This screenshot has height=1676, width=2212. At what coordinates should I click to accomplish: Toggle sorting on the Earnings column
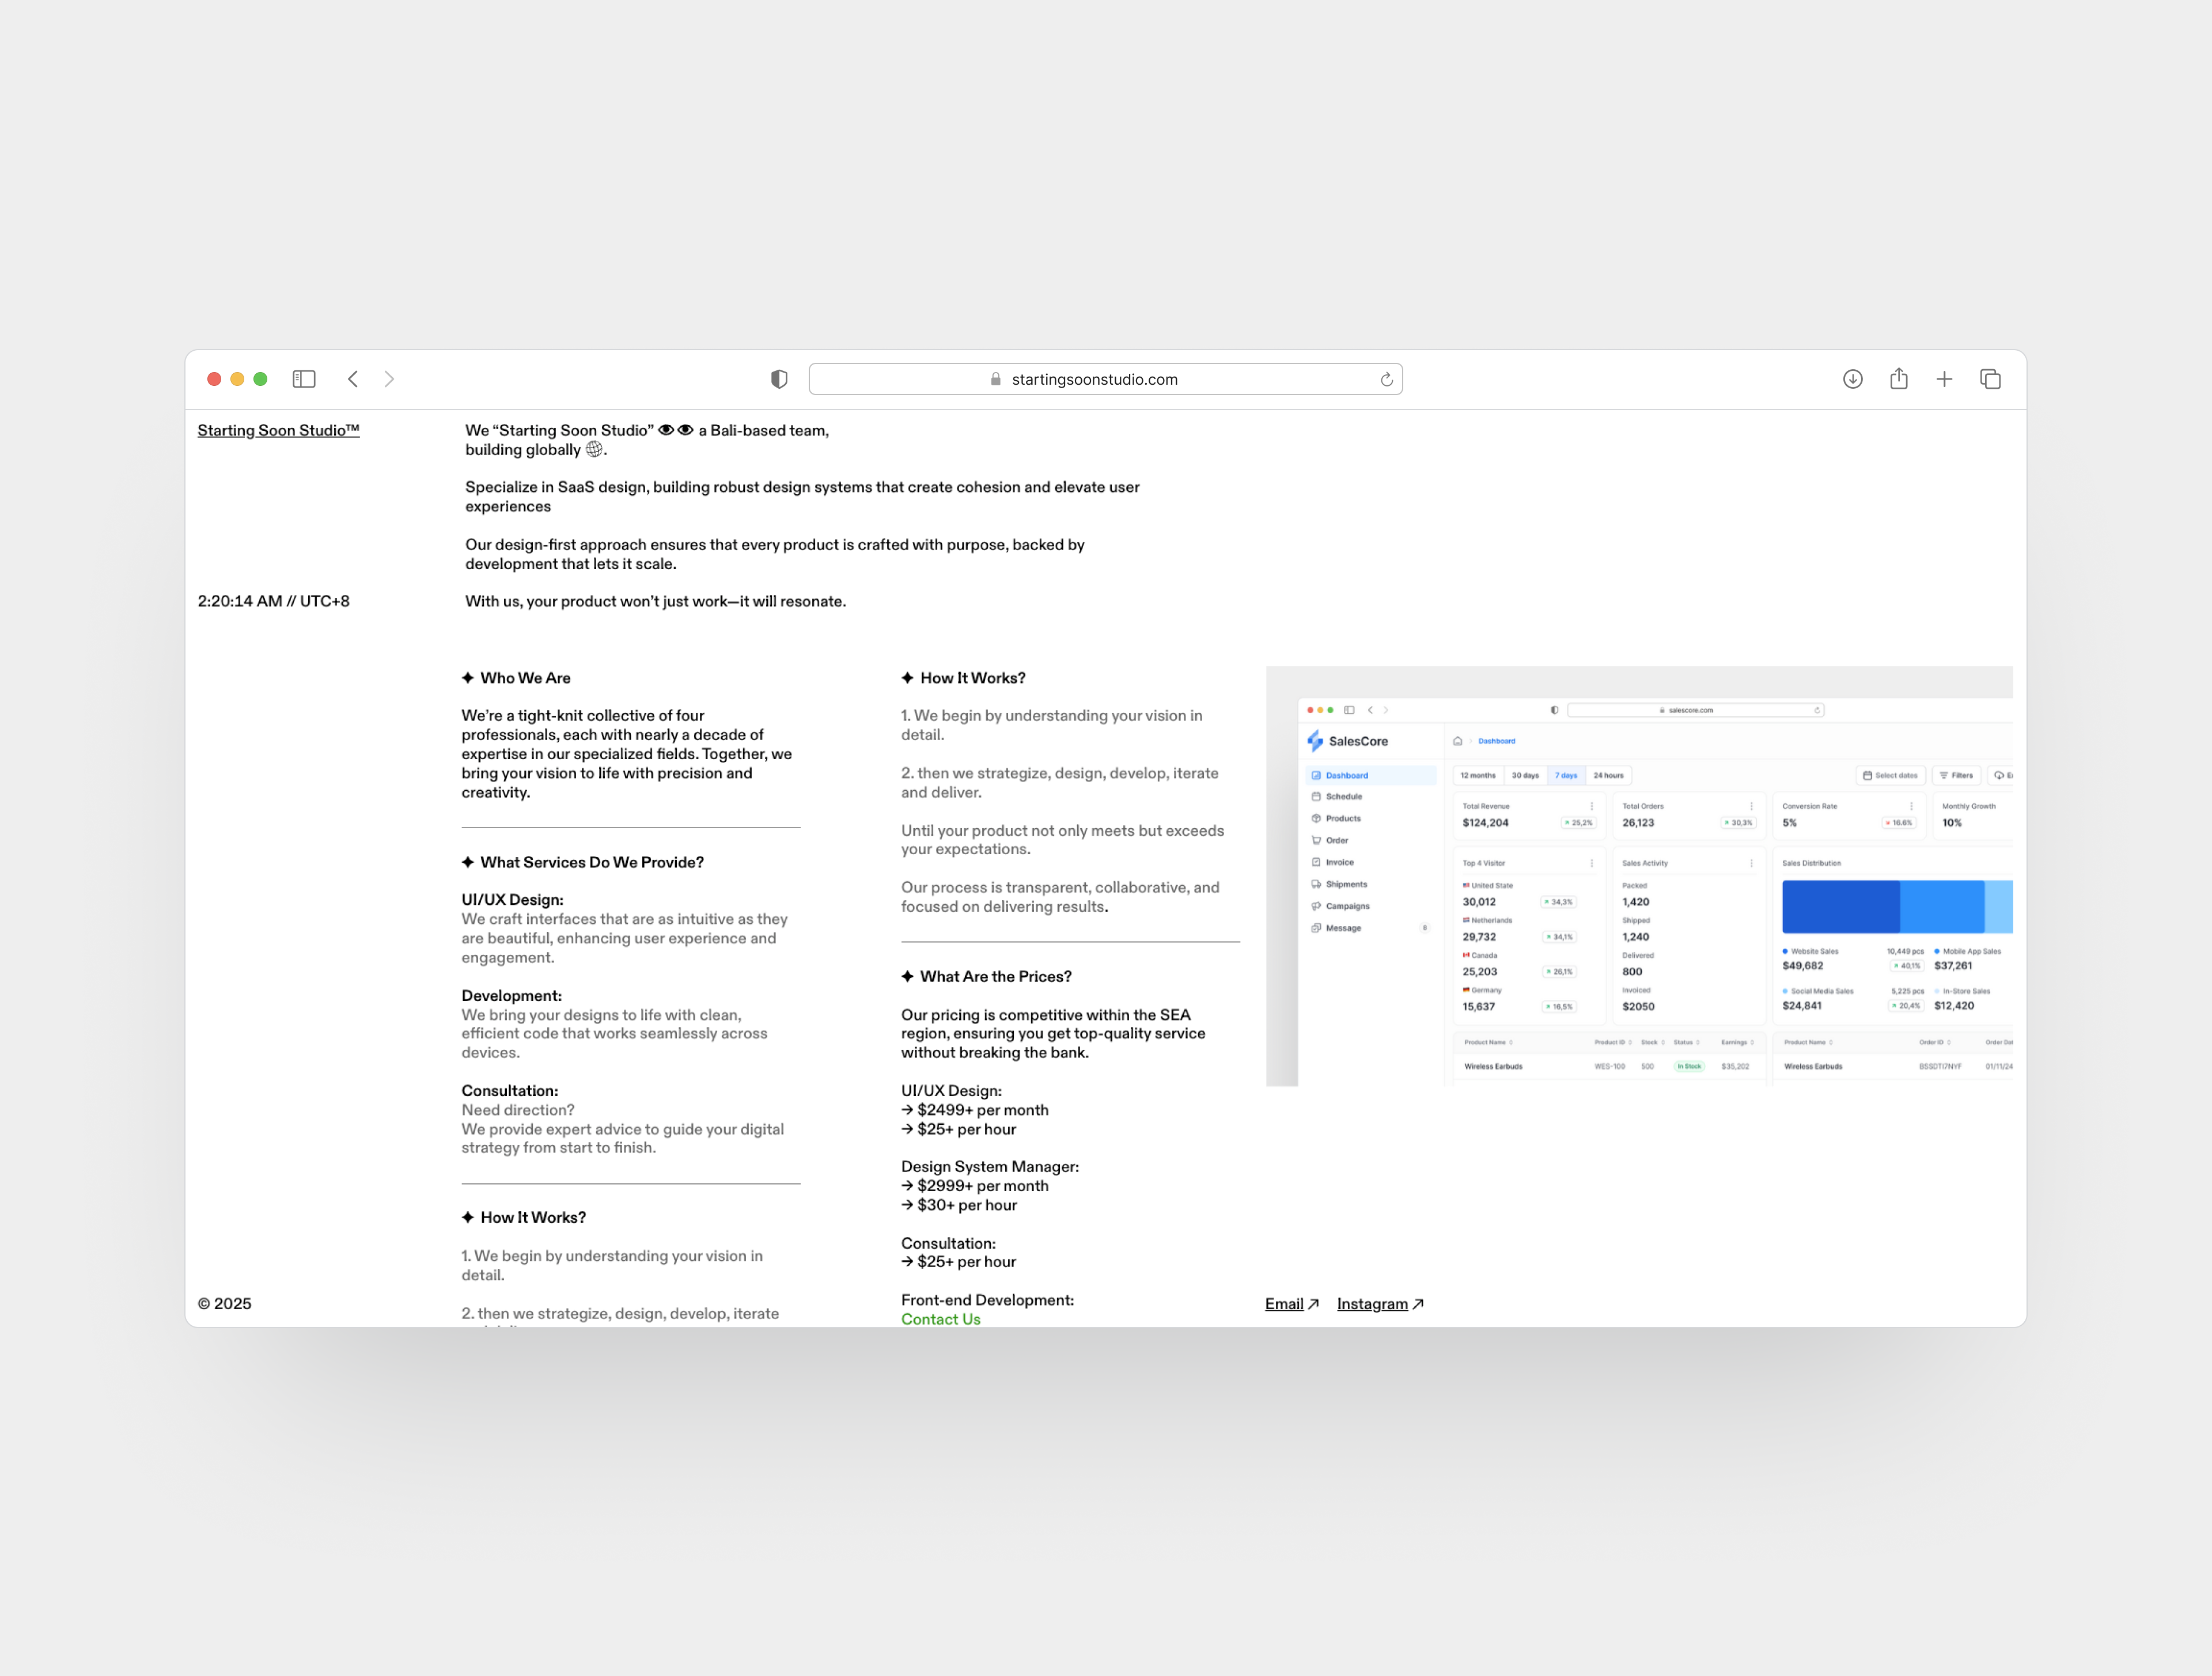(1752, 1043)
